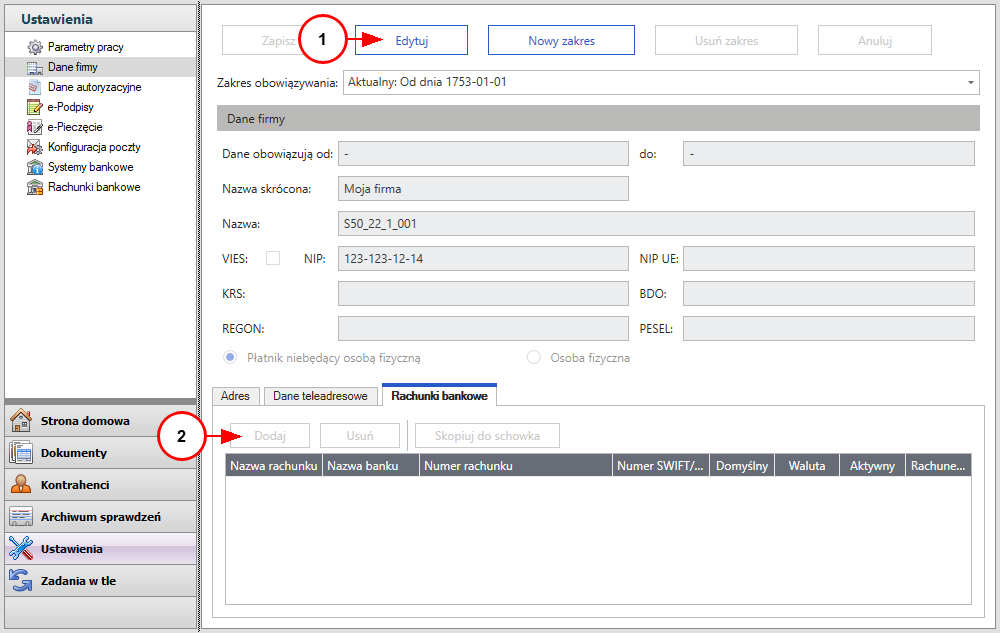
Task: Toggle the VIES checkbox
Action: pyautogui.click(x=273, y=258)
